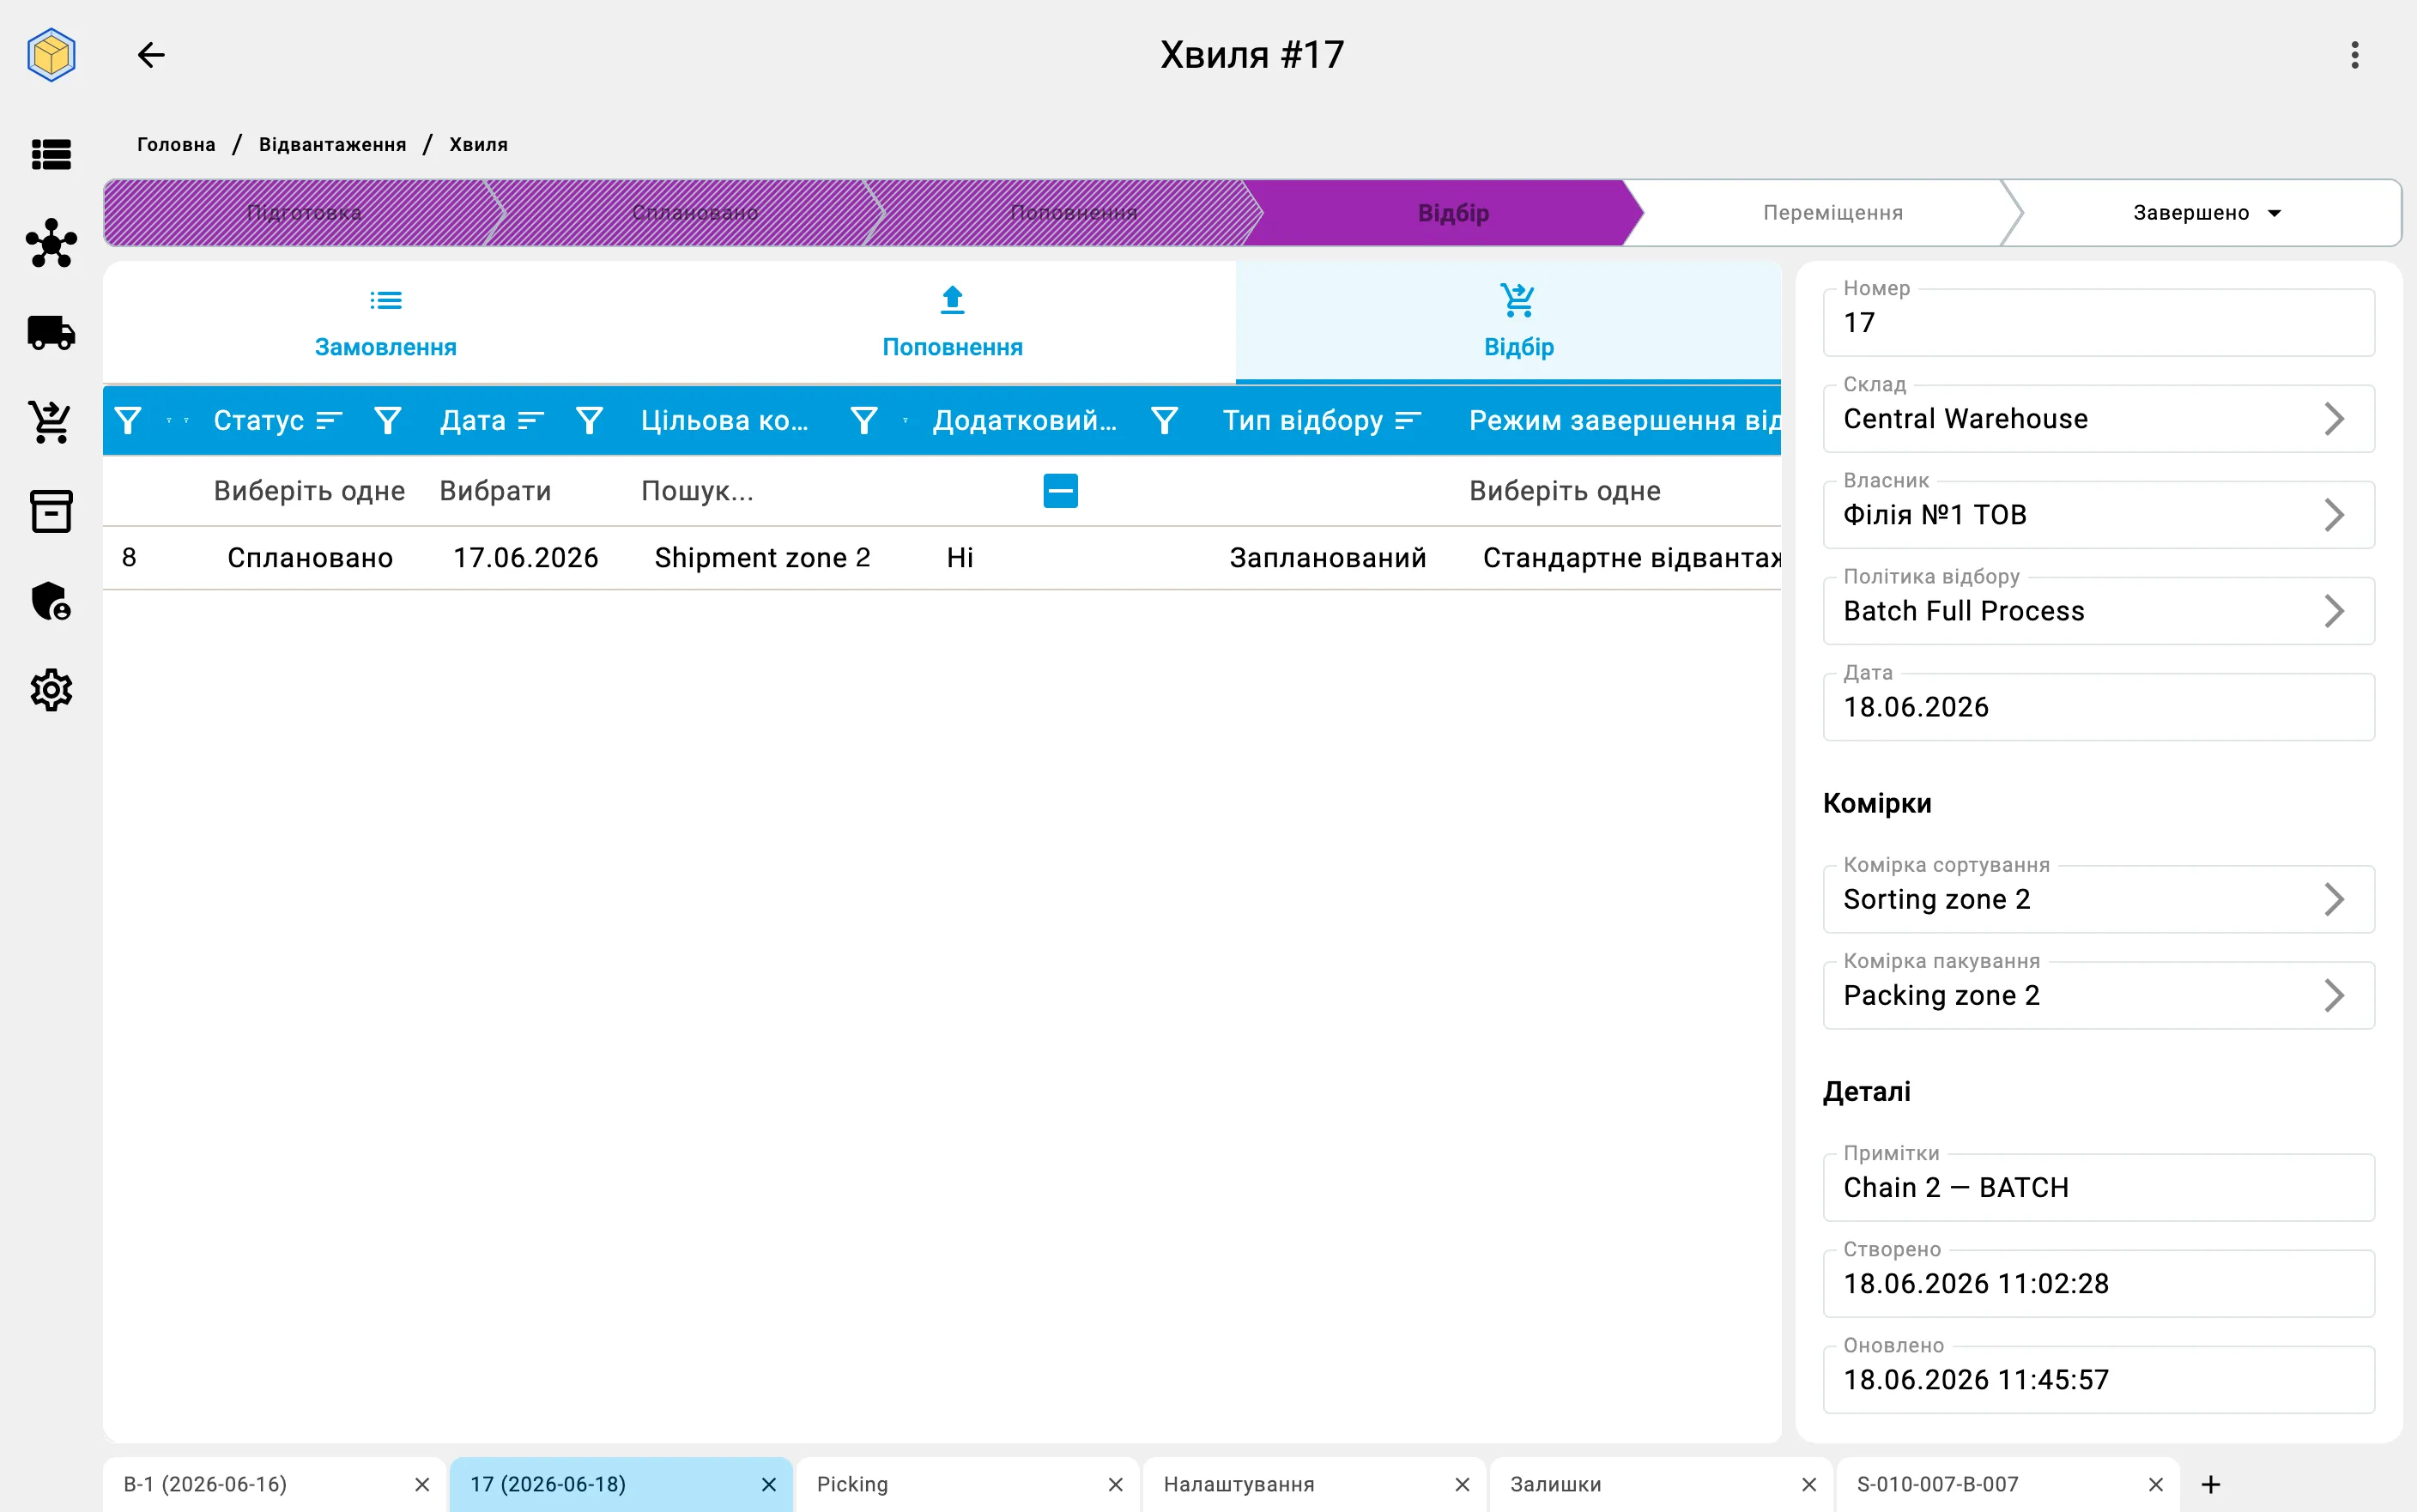Toggle the Додатковий filter checkbox
This screenshot has height=1512, width=2417.
[x=1060, y=491]
